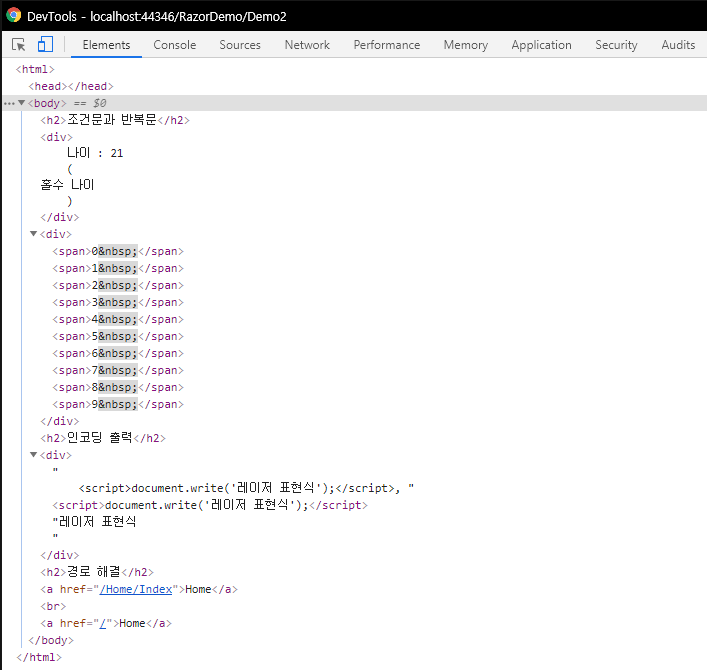
Task: Collapse the body element node
Action: pos(21,103)
